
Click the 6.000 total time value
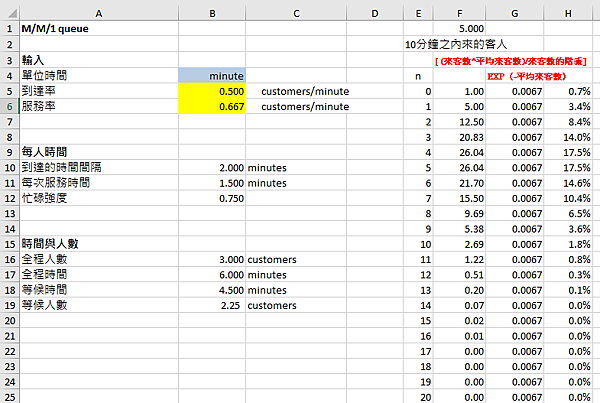[x=231, y=275]
